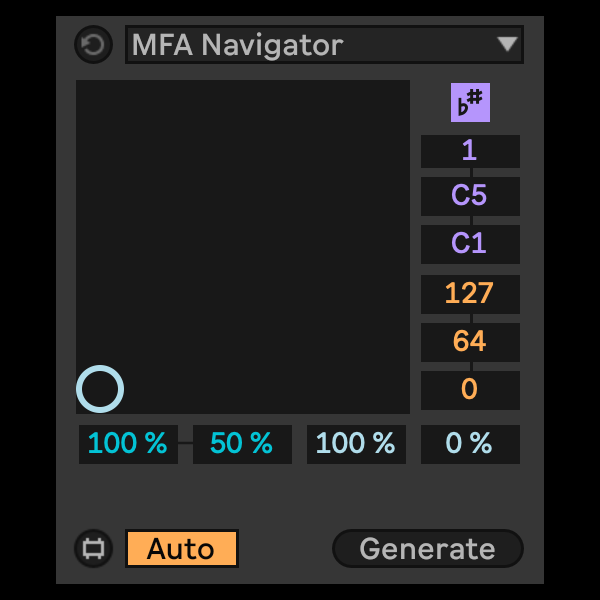This screenshot has height=600, width=600.
Task: Click the clip icon next to Auto
Action: click(94, 549)
